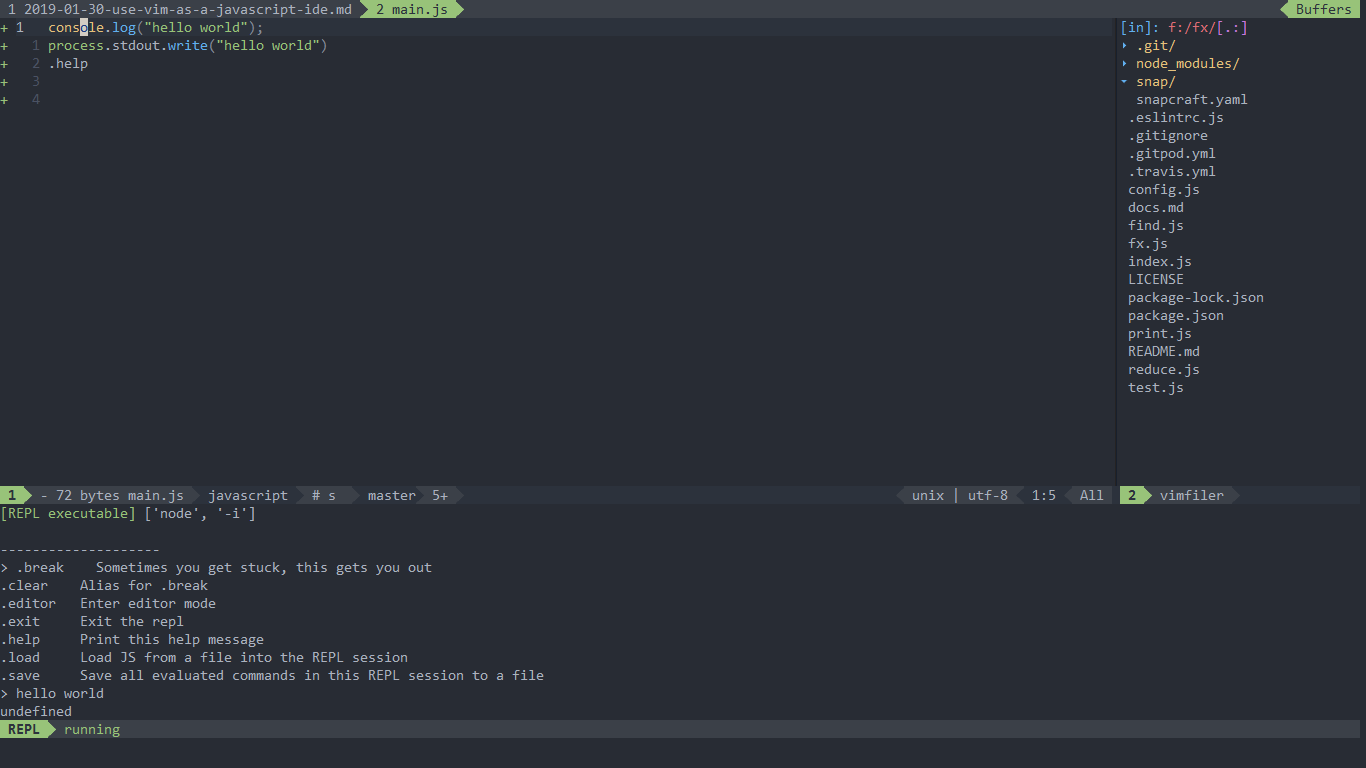Place cursor on process.stdout.write line

pos(188,45)
